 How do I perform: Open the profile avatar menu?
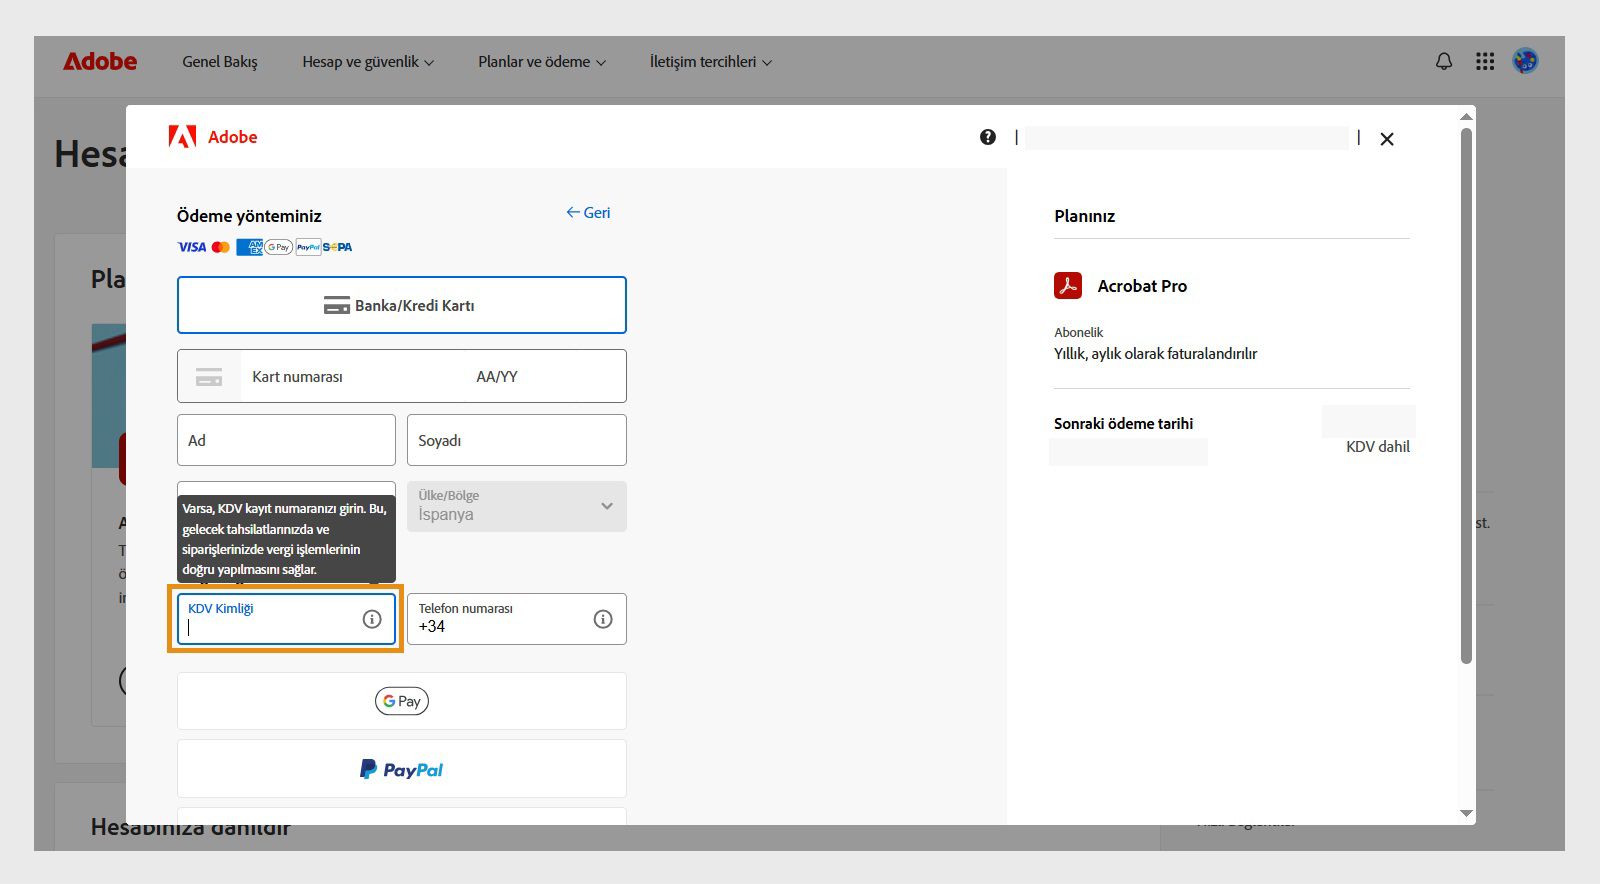(1525, 62)
